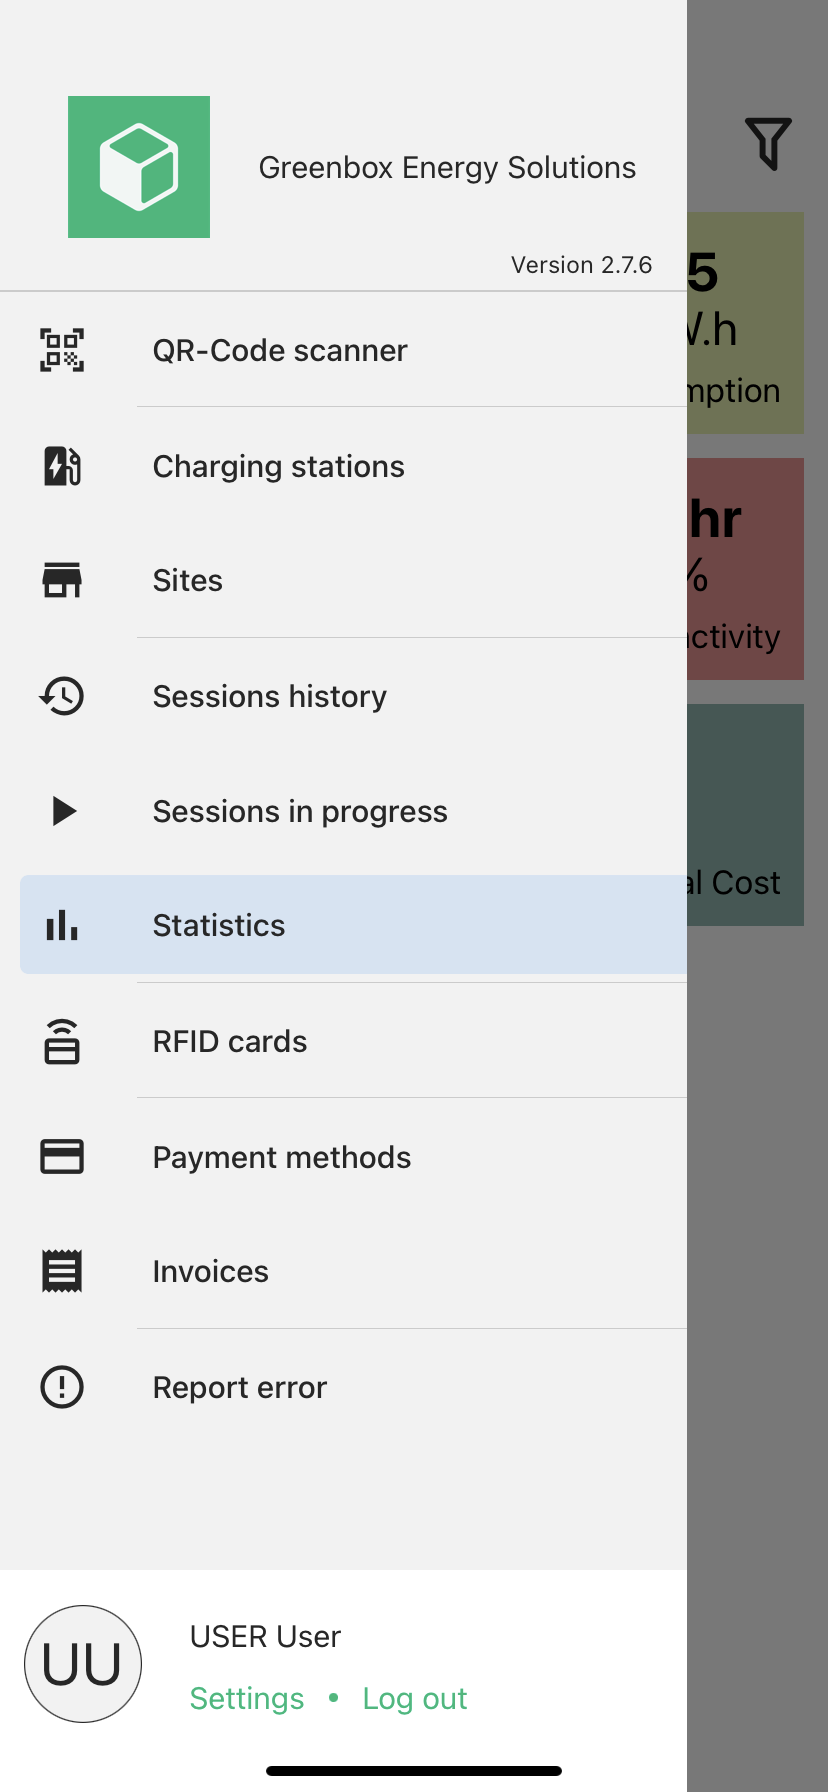This screenshot has height=1792, width=828.
Task: Go to Invoices in the menu
Action: [x=211, y=1271]
